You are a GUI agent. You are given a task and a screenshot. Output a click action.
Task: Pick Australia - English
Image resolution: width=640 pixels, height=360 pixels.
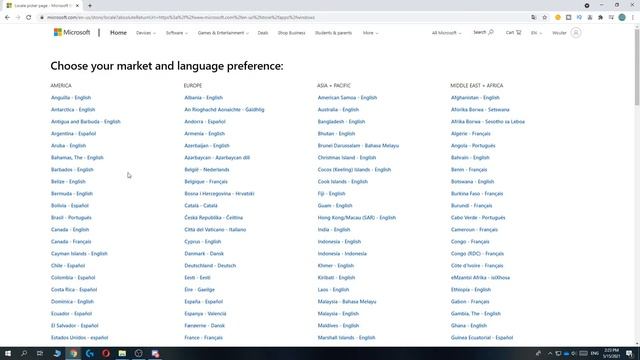coord(338,109)
